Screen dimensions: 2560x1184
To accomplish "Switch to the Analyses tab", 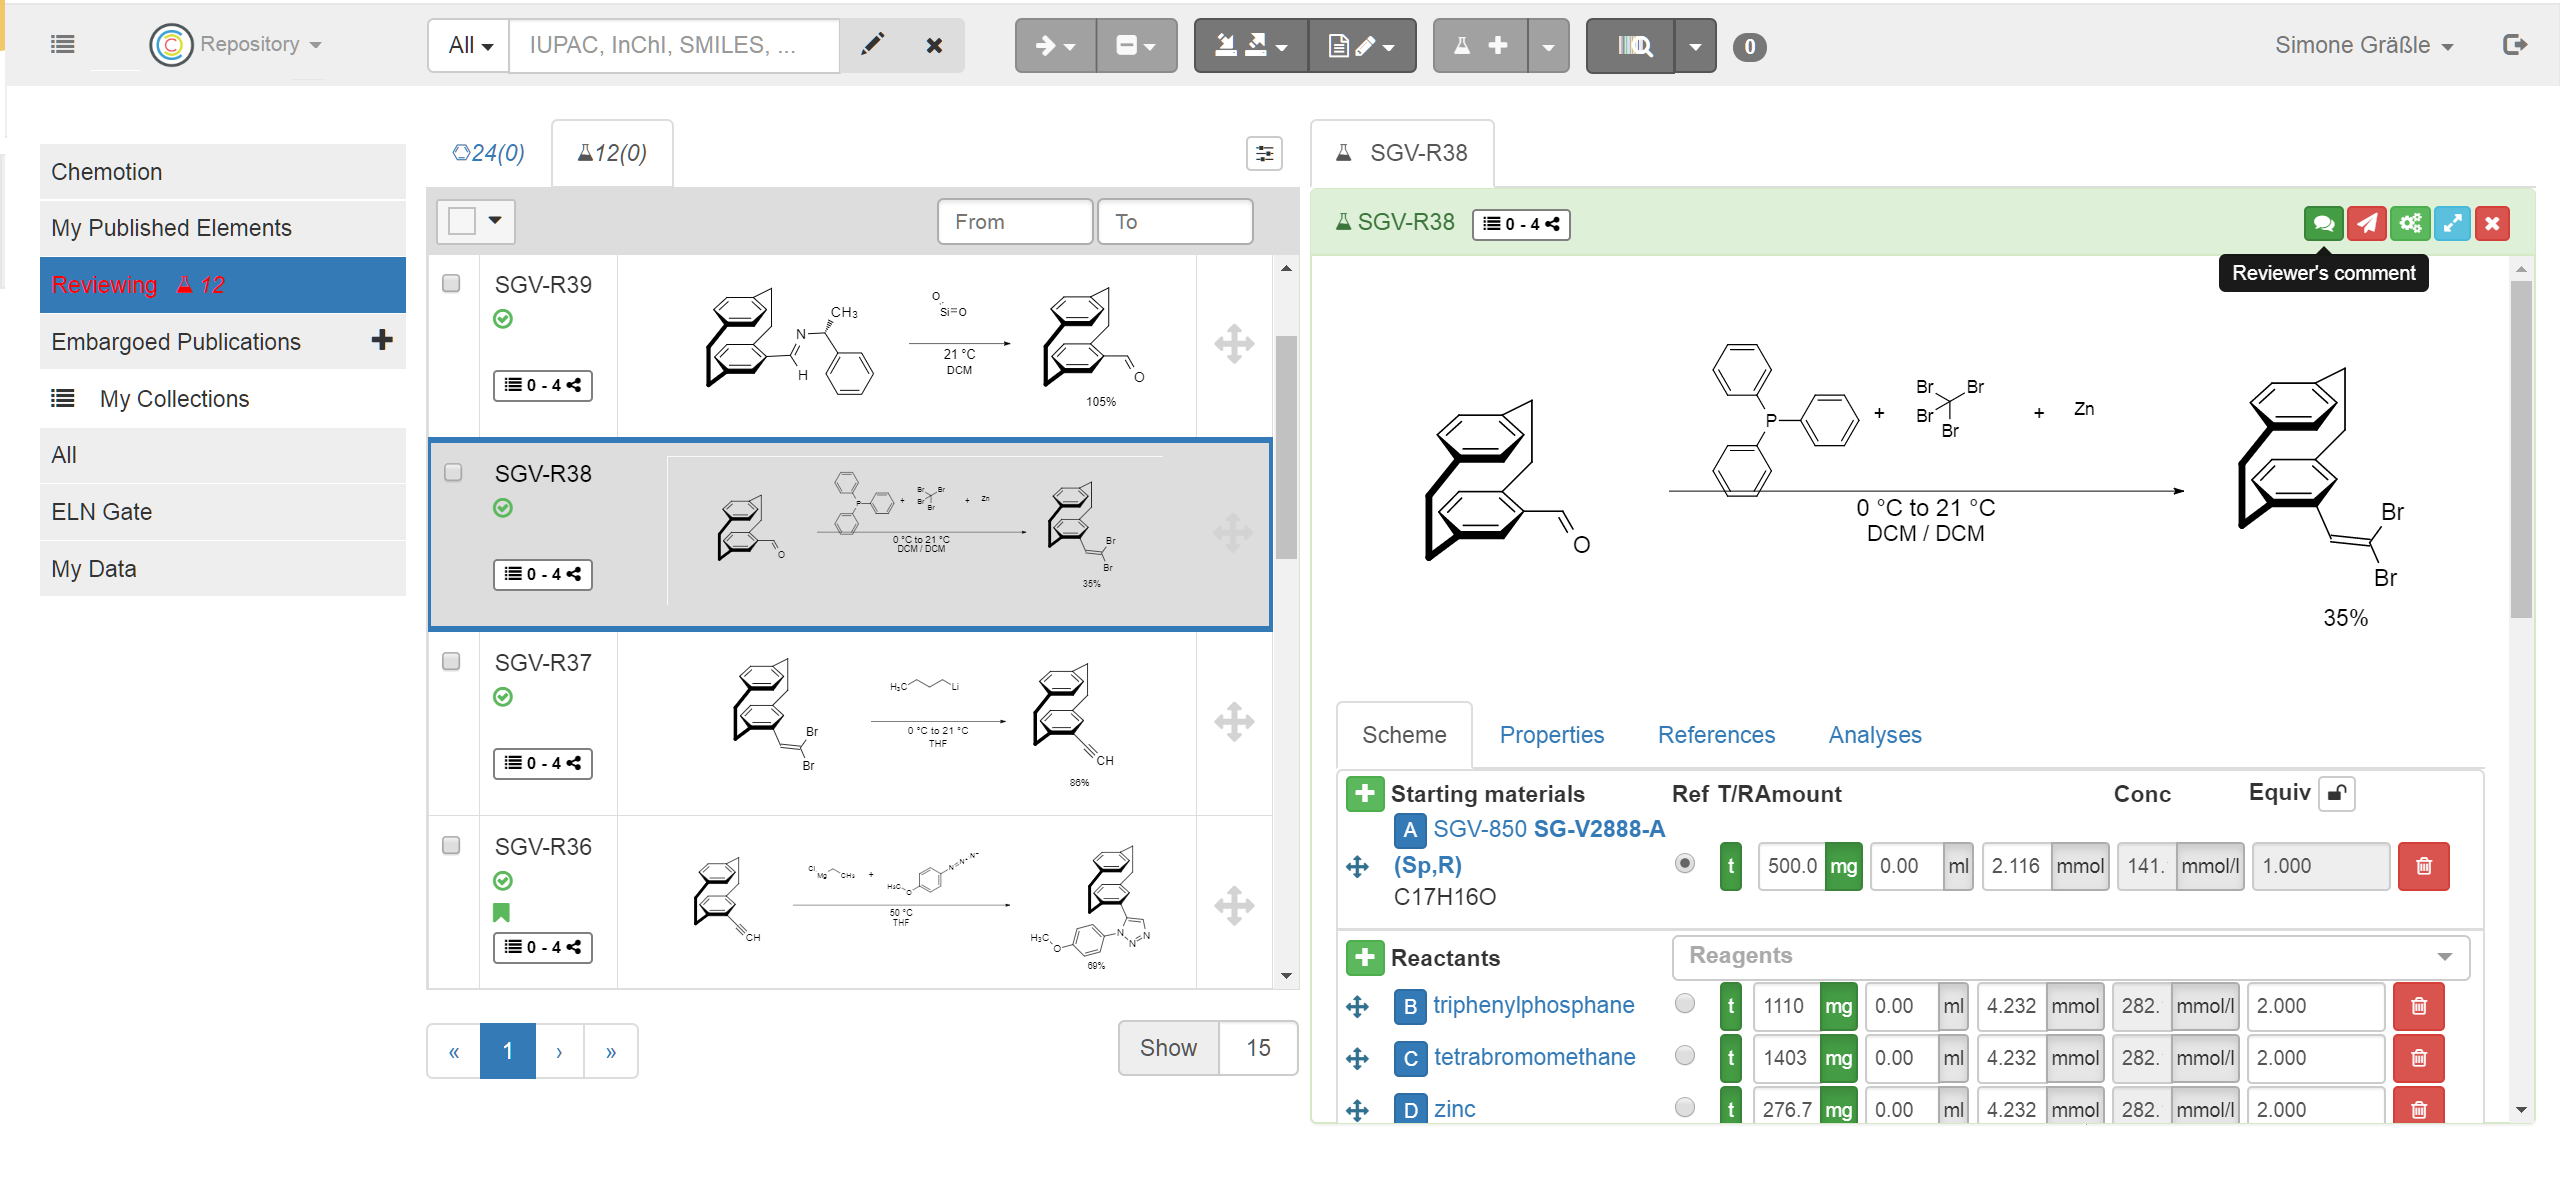I will 1874,735.
